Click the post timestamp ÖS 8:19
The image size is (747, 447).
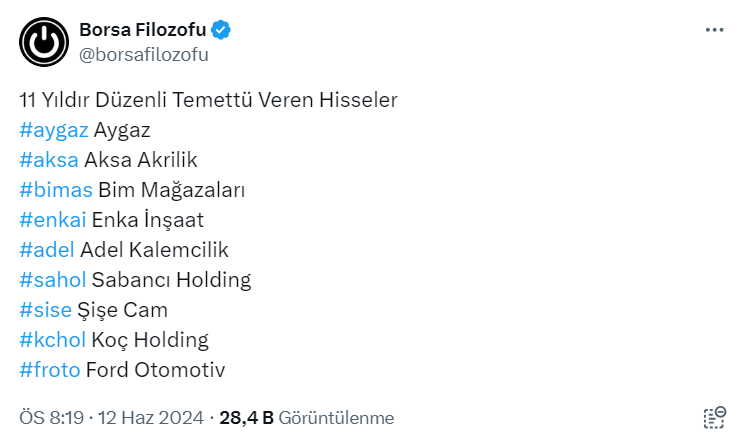tap(52, 418)
